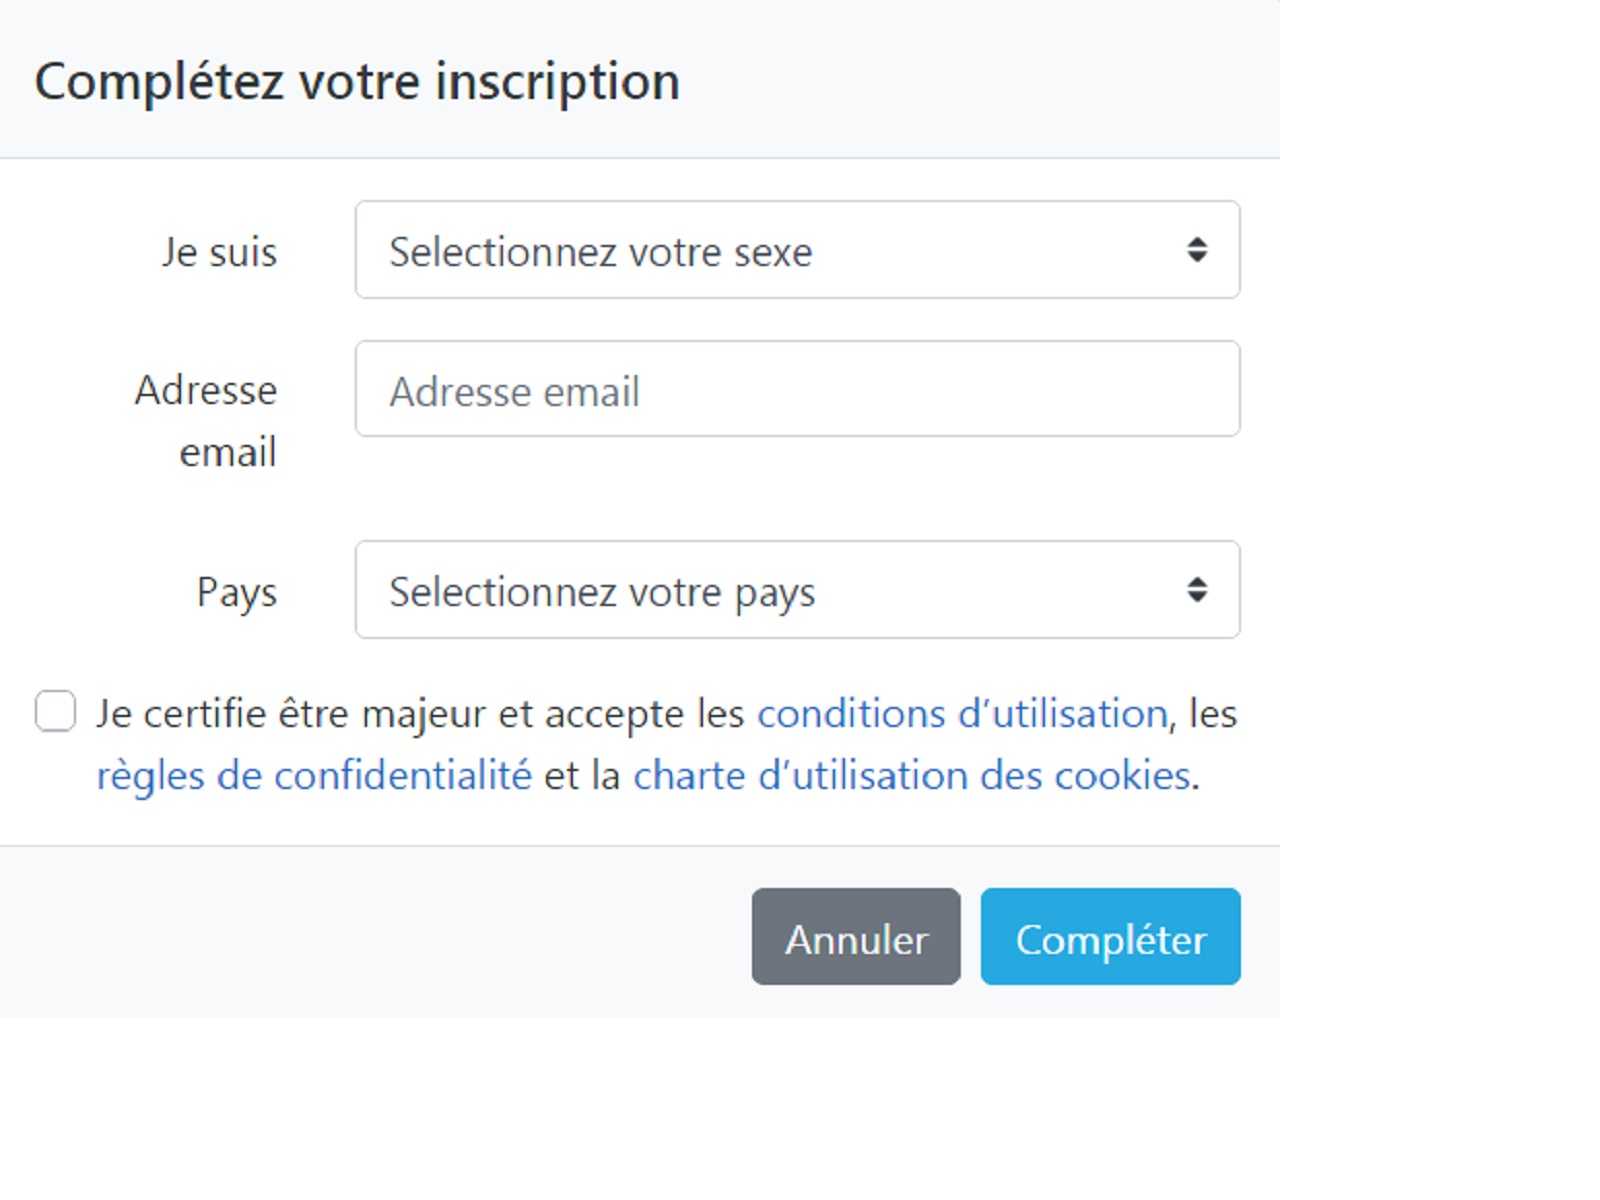The width and height of the screenshot is (1600, 1200).
Task: Open the "règles de confidentialité" link
Action: point(314,776)
